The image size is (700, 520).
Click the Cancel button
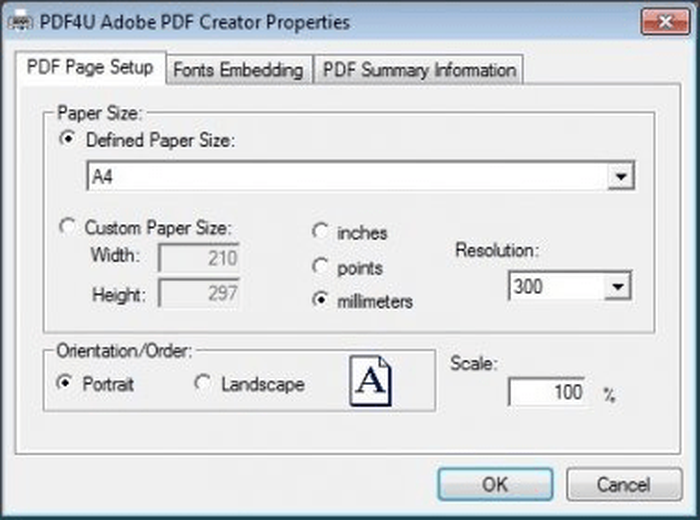pos(624,484)
